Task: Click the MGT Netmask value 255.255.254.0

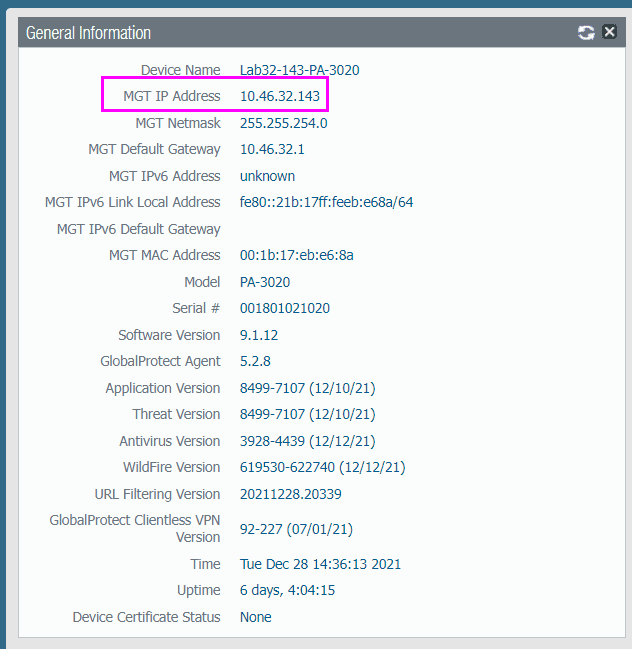Action: (283, 123)
